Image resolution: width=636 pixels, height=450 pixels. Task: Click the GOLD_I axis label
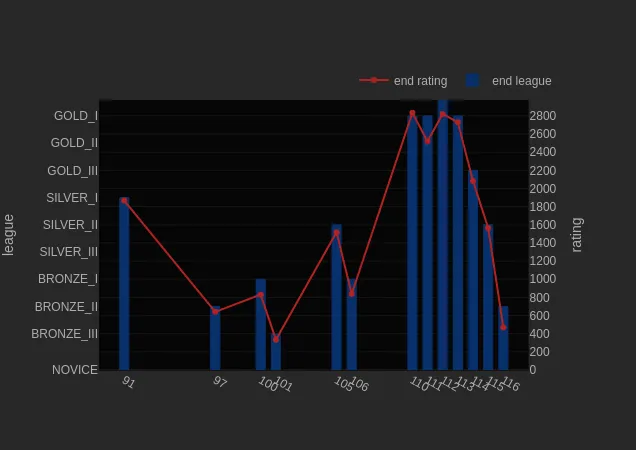point(76,116)
